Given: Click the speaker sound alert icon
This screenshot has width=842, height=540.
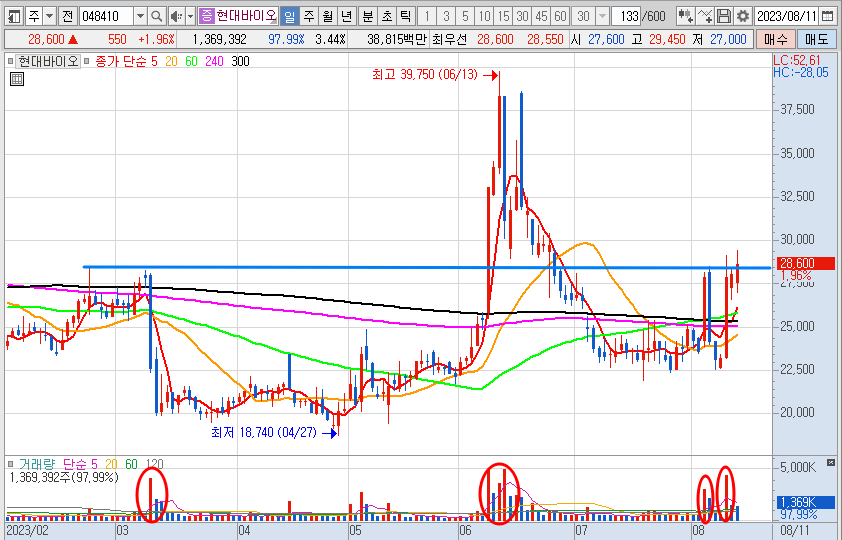Looking at the screenshot, I should click(176, 16).
